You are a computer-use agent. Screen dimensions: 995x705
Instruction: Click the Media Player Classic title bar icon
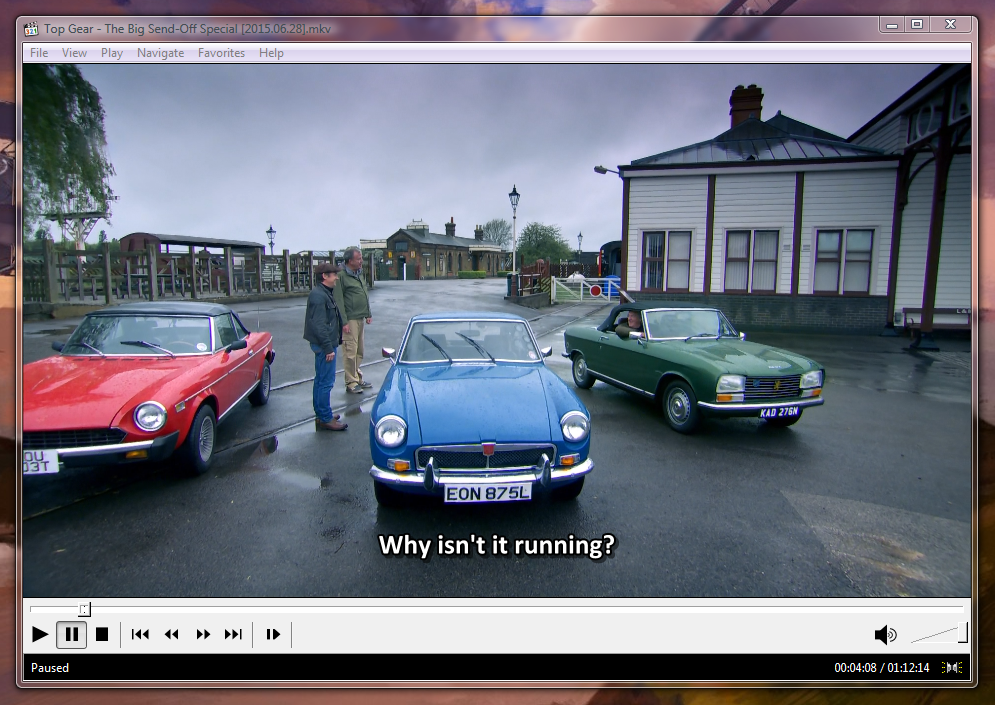coord(31,29)
